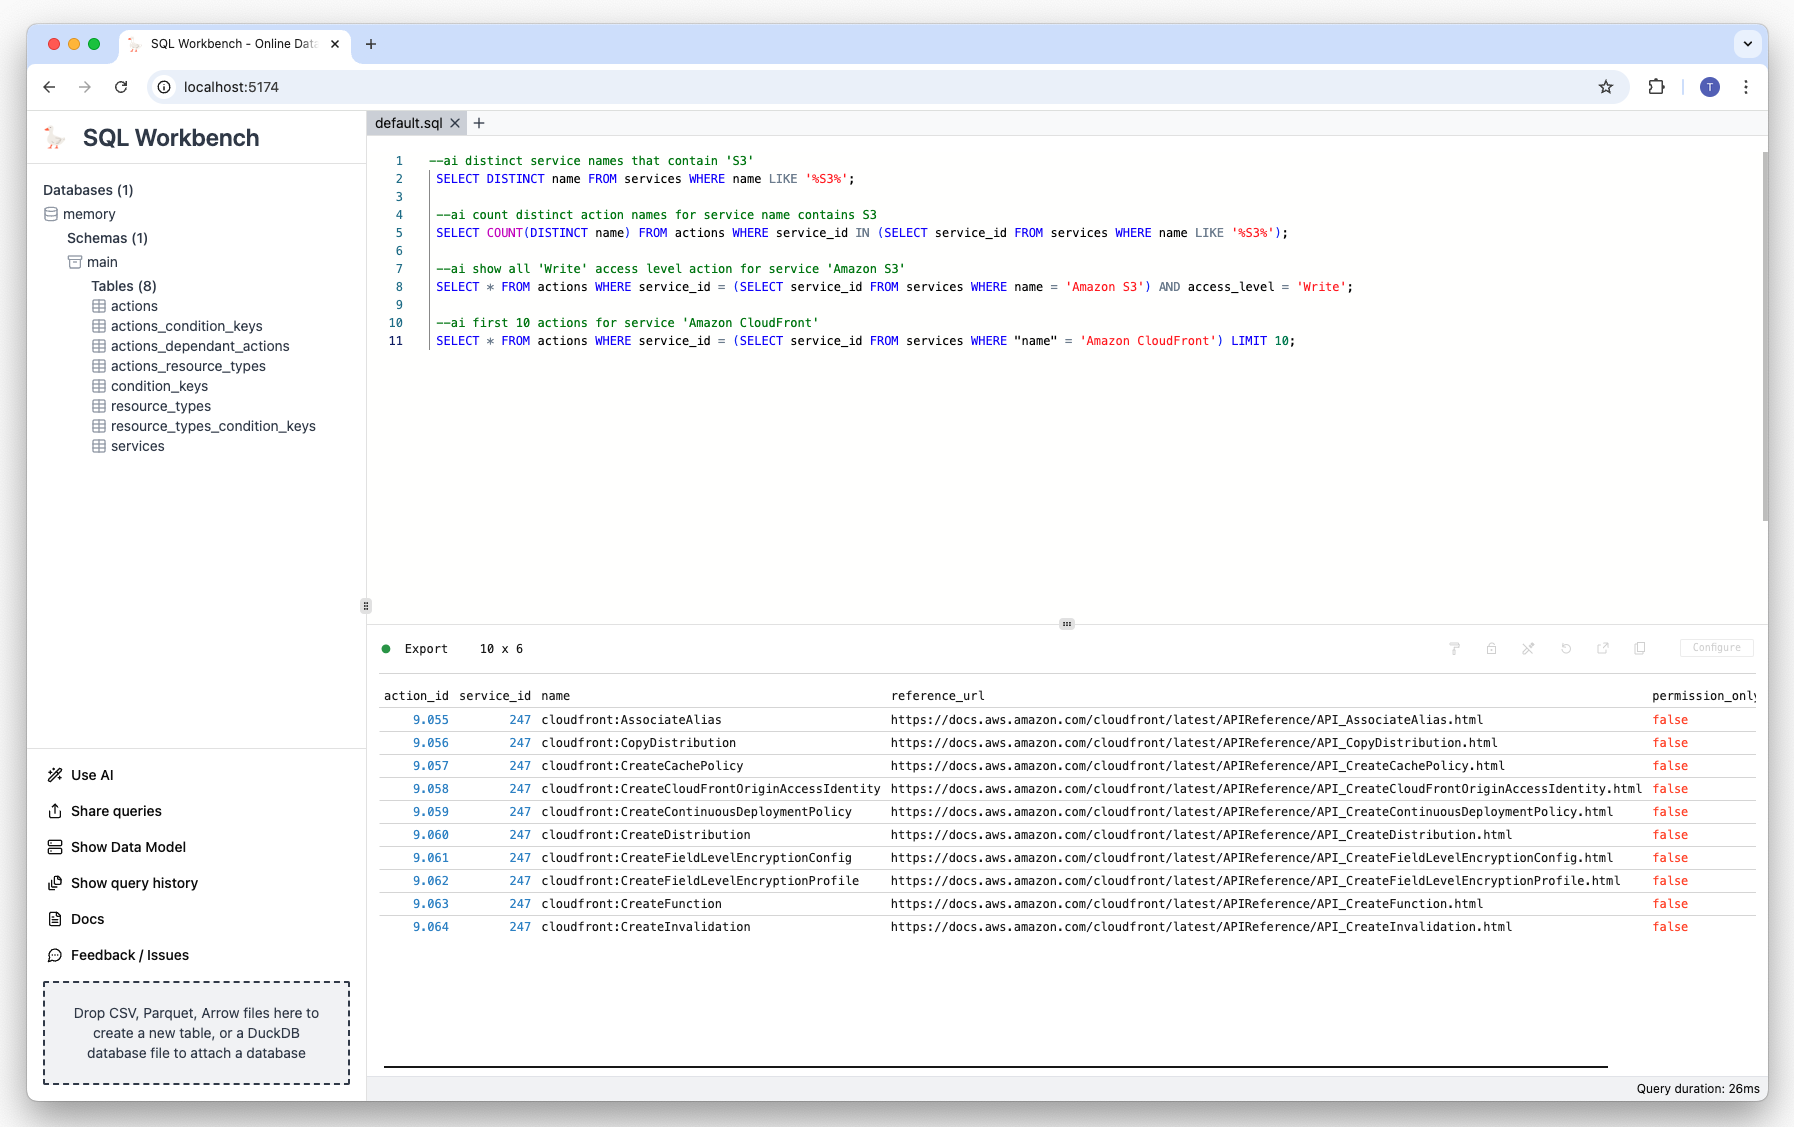Open the tab list dropdown chevron in browser
This screenshot has width=1794, height=1127.
tap(1747, 44)
